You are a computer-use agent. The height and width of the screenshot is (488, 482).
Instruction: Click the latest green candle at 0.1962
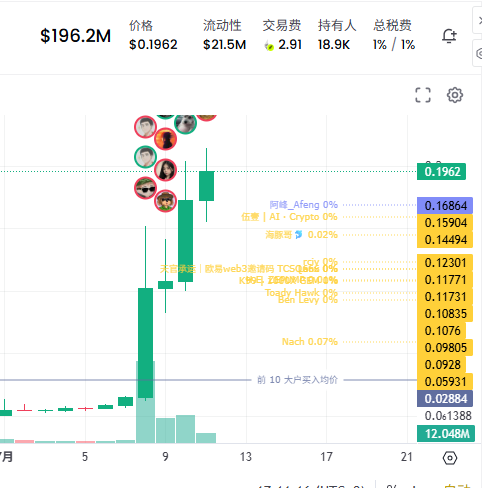(x=206, y=186)
